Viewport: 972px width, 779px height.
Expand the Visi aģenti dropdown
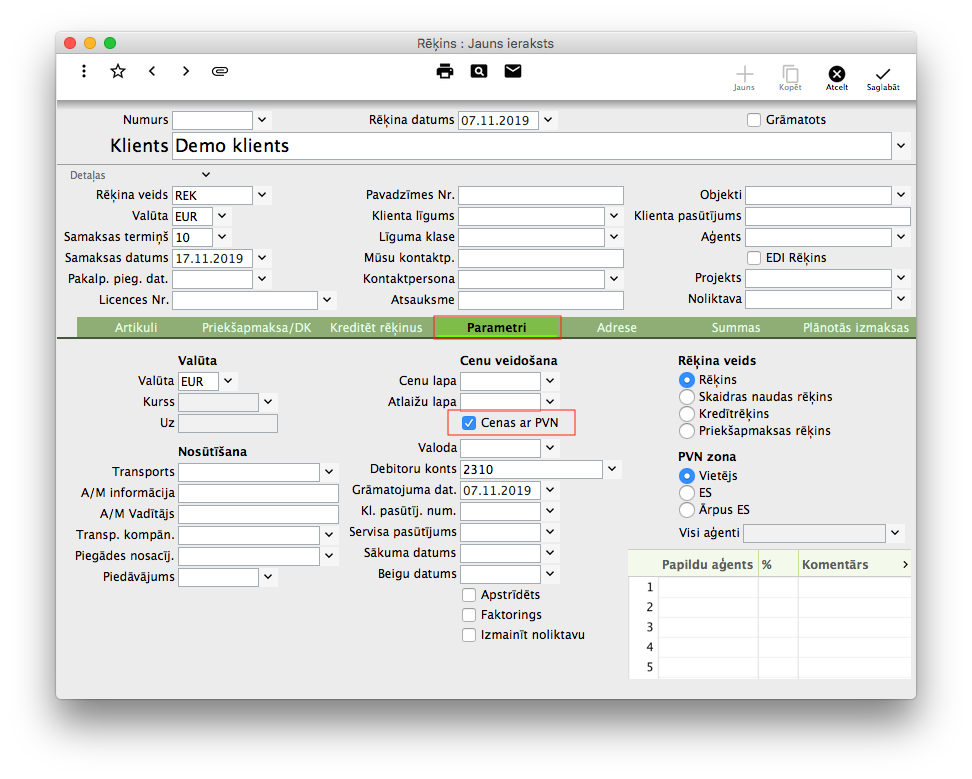895,533
